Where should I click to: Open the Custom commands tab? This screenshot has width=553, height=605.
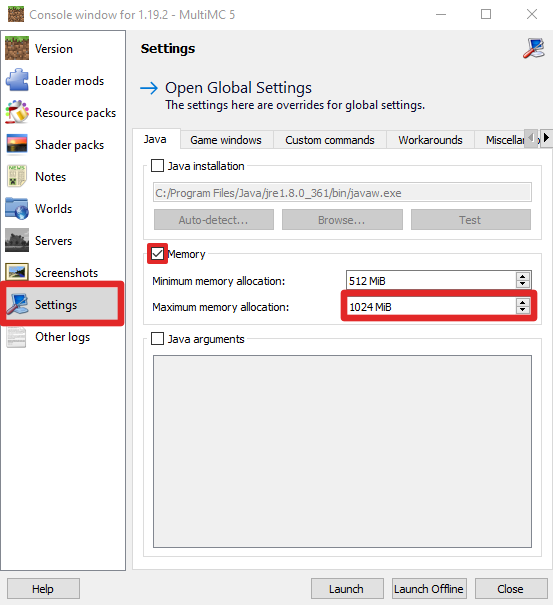point(330,140)
